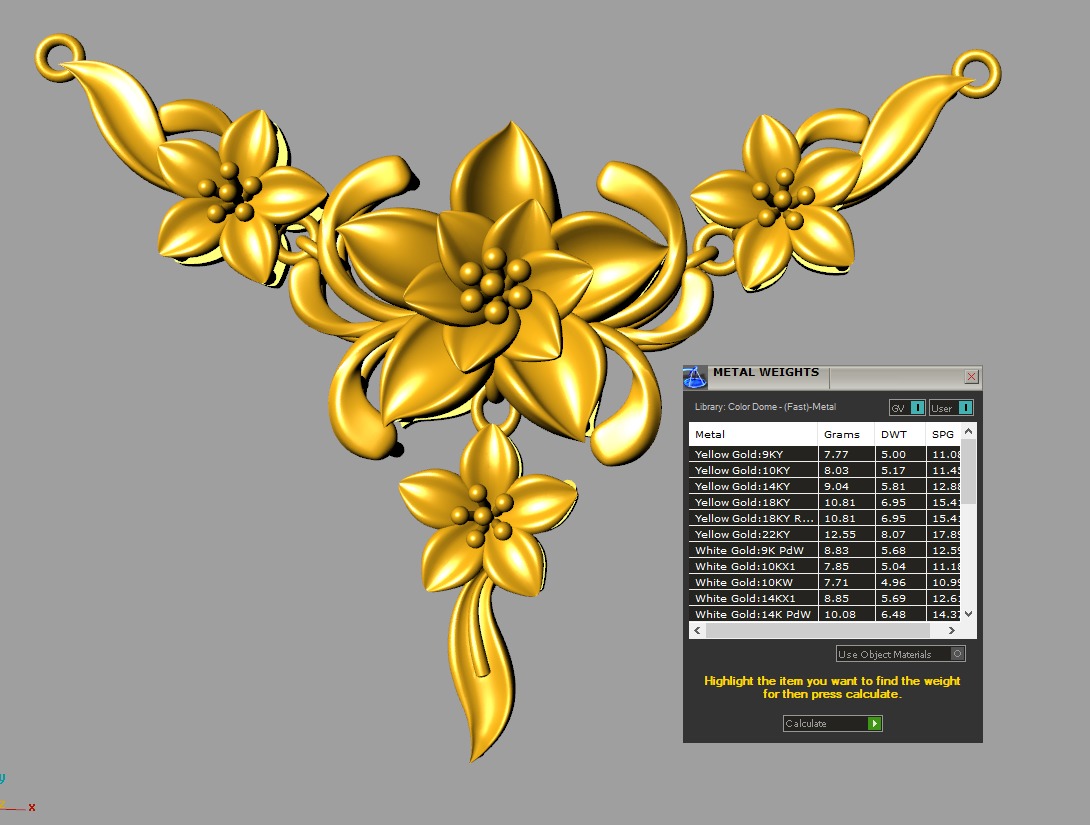Click the DWT column header

(900, 434)
